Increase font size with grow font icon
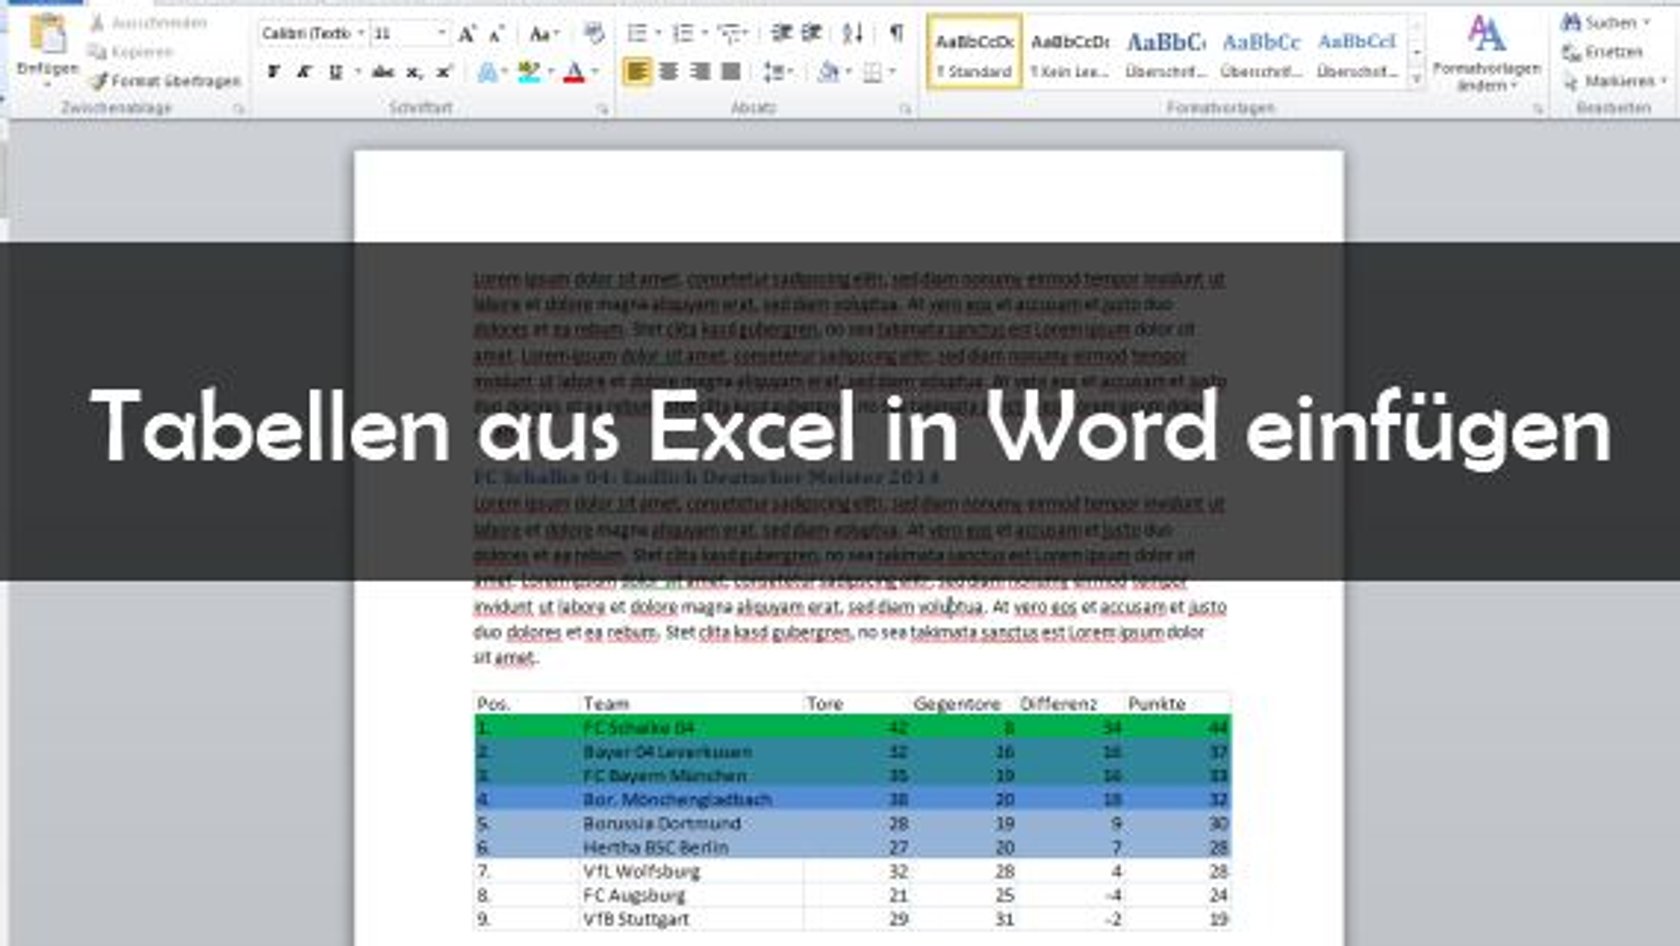This screenshot has width=1680, height=946. tap(466, 35)
